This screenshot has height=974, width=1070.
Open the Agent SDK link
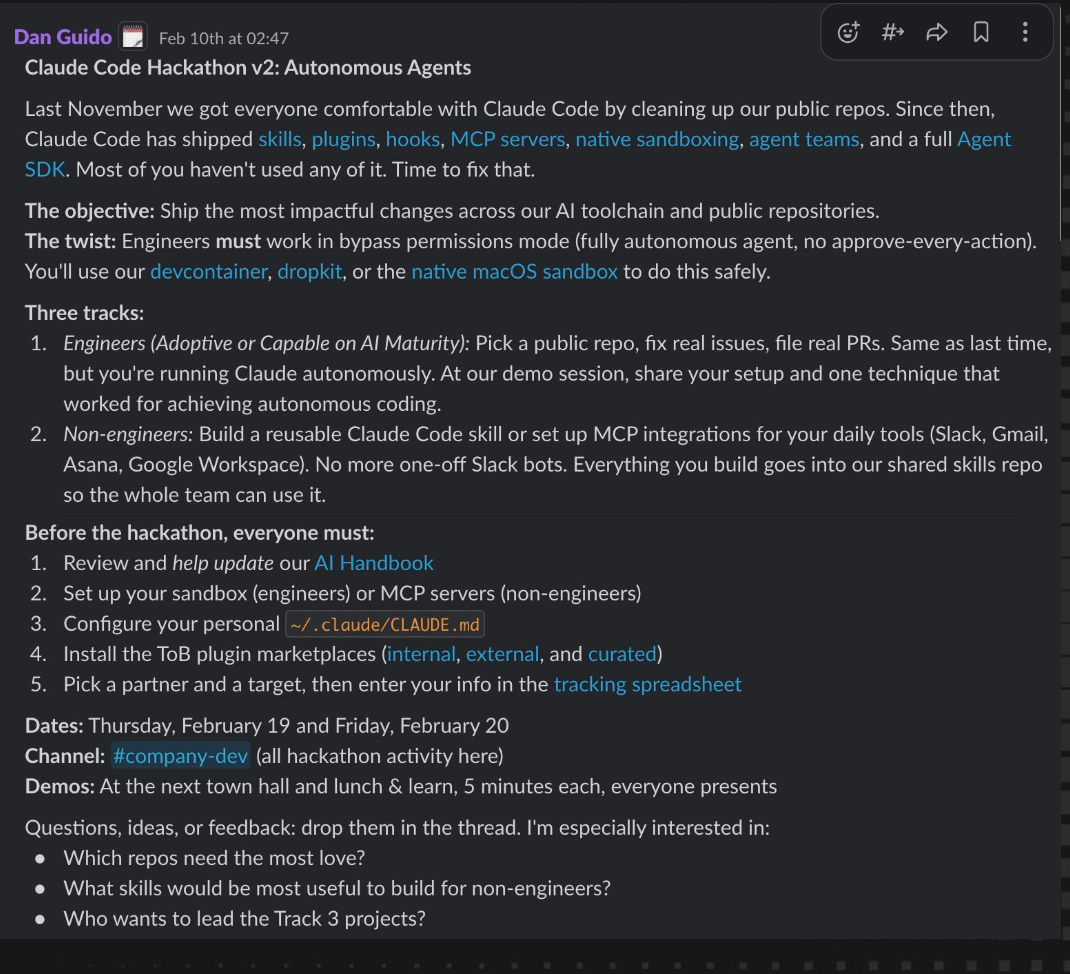pos(984,139)
